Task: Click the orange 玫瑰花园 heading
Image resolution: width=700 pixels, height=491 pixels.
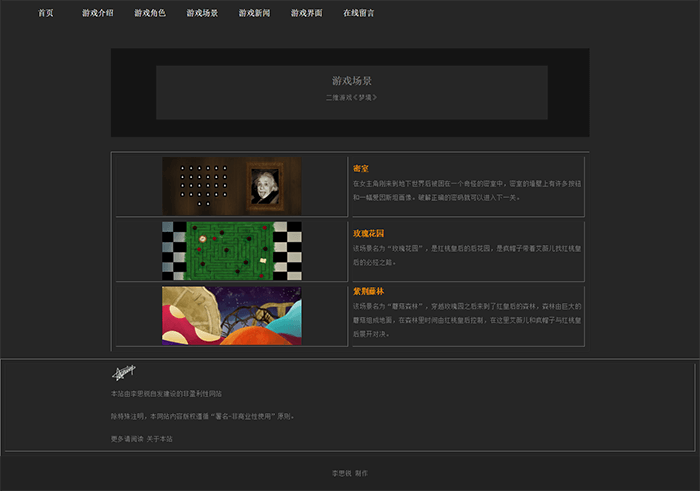Action: coord(369,233)
